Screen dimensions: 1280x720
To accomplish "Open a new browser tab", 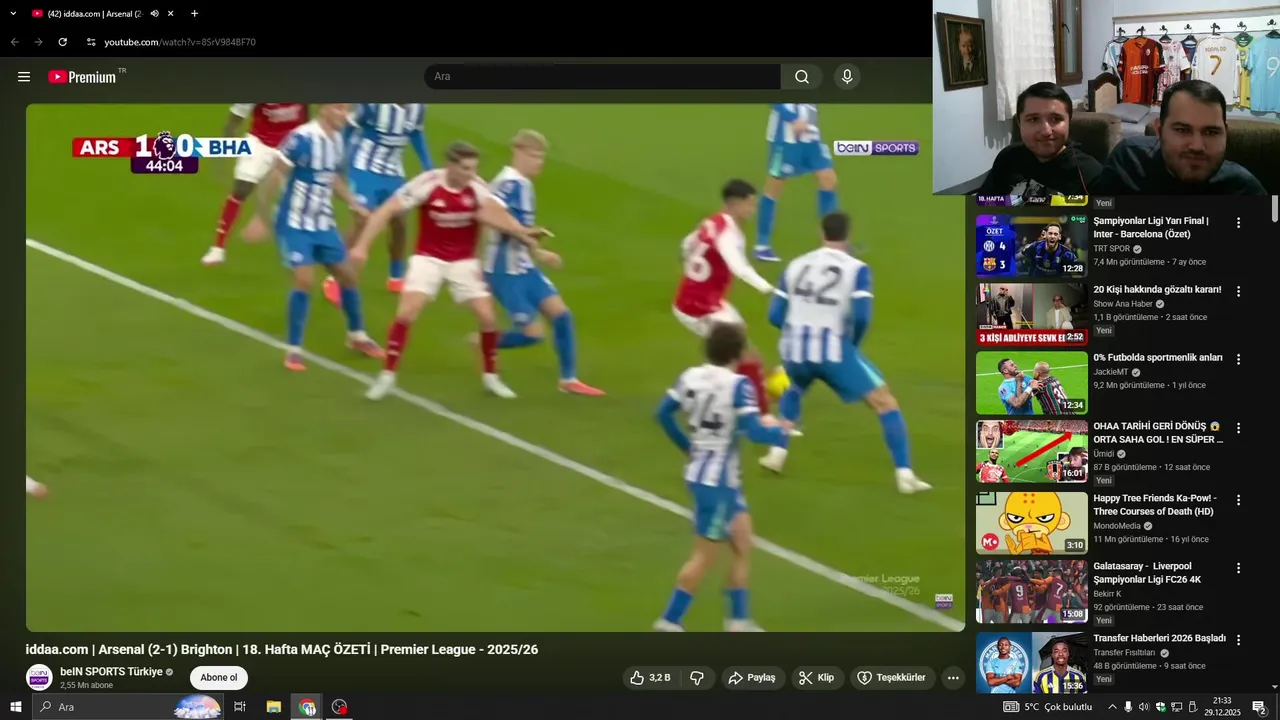I will (x=194, y=14).
